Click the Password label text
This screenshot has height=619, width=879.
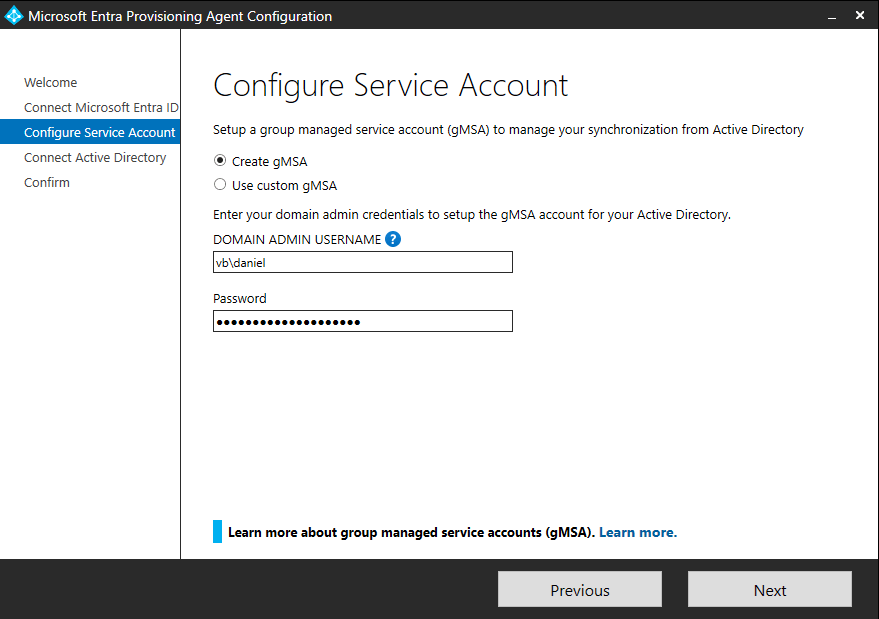239,298
